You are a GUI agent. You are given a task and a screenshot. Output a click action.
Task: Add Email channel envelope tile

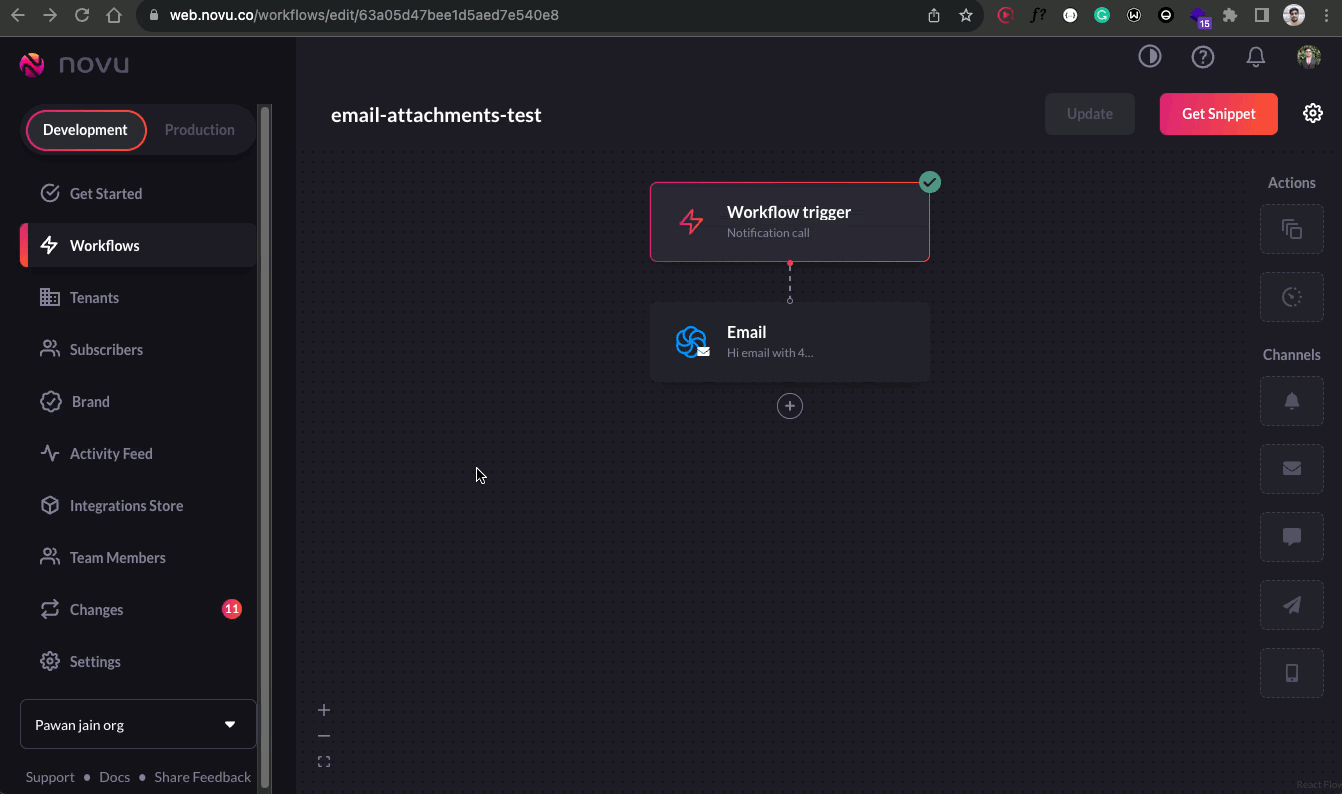coord(1292,469)
